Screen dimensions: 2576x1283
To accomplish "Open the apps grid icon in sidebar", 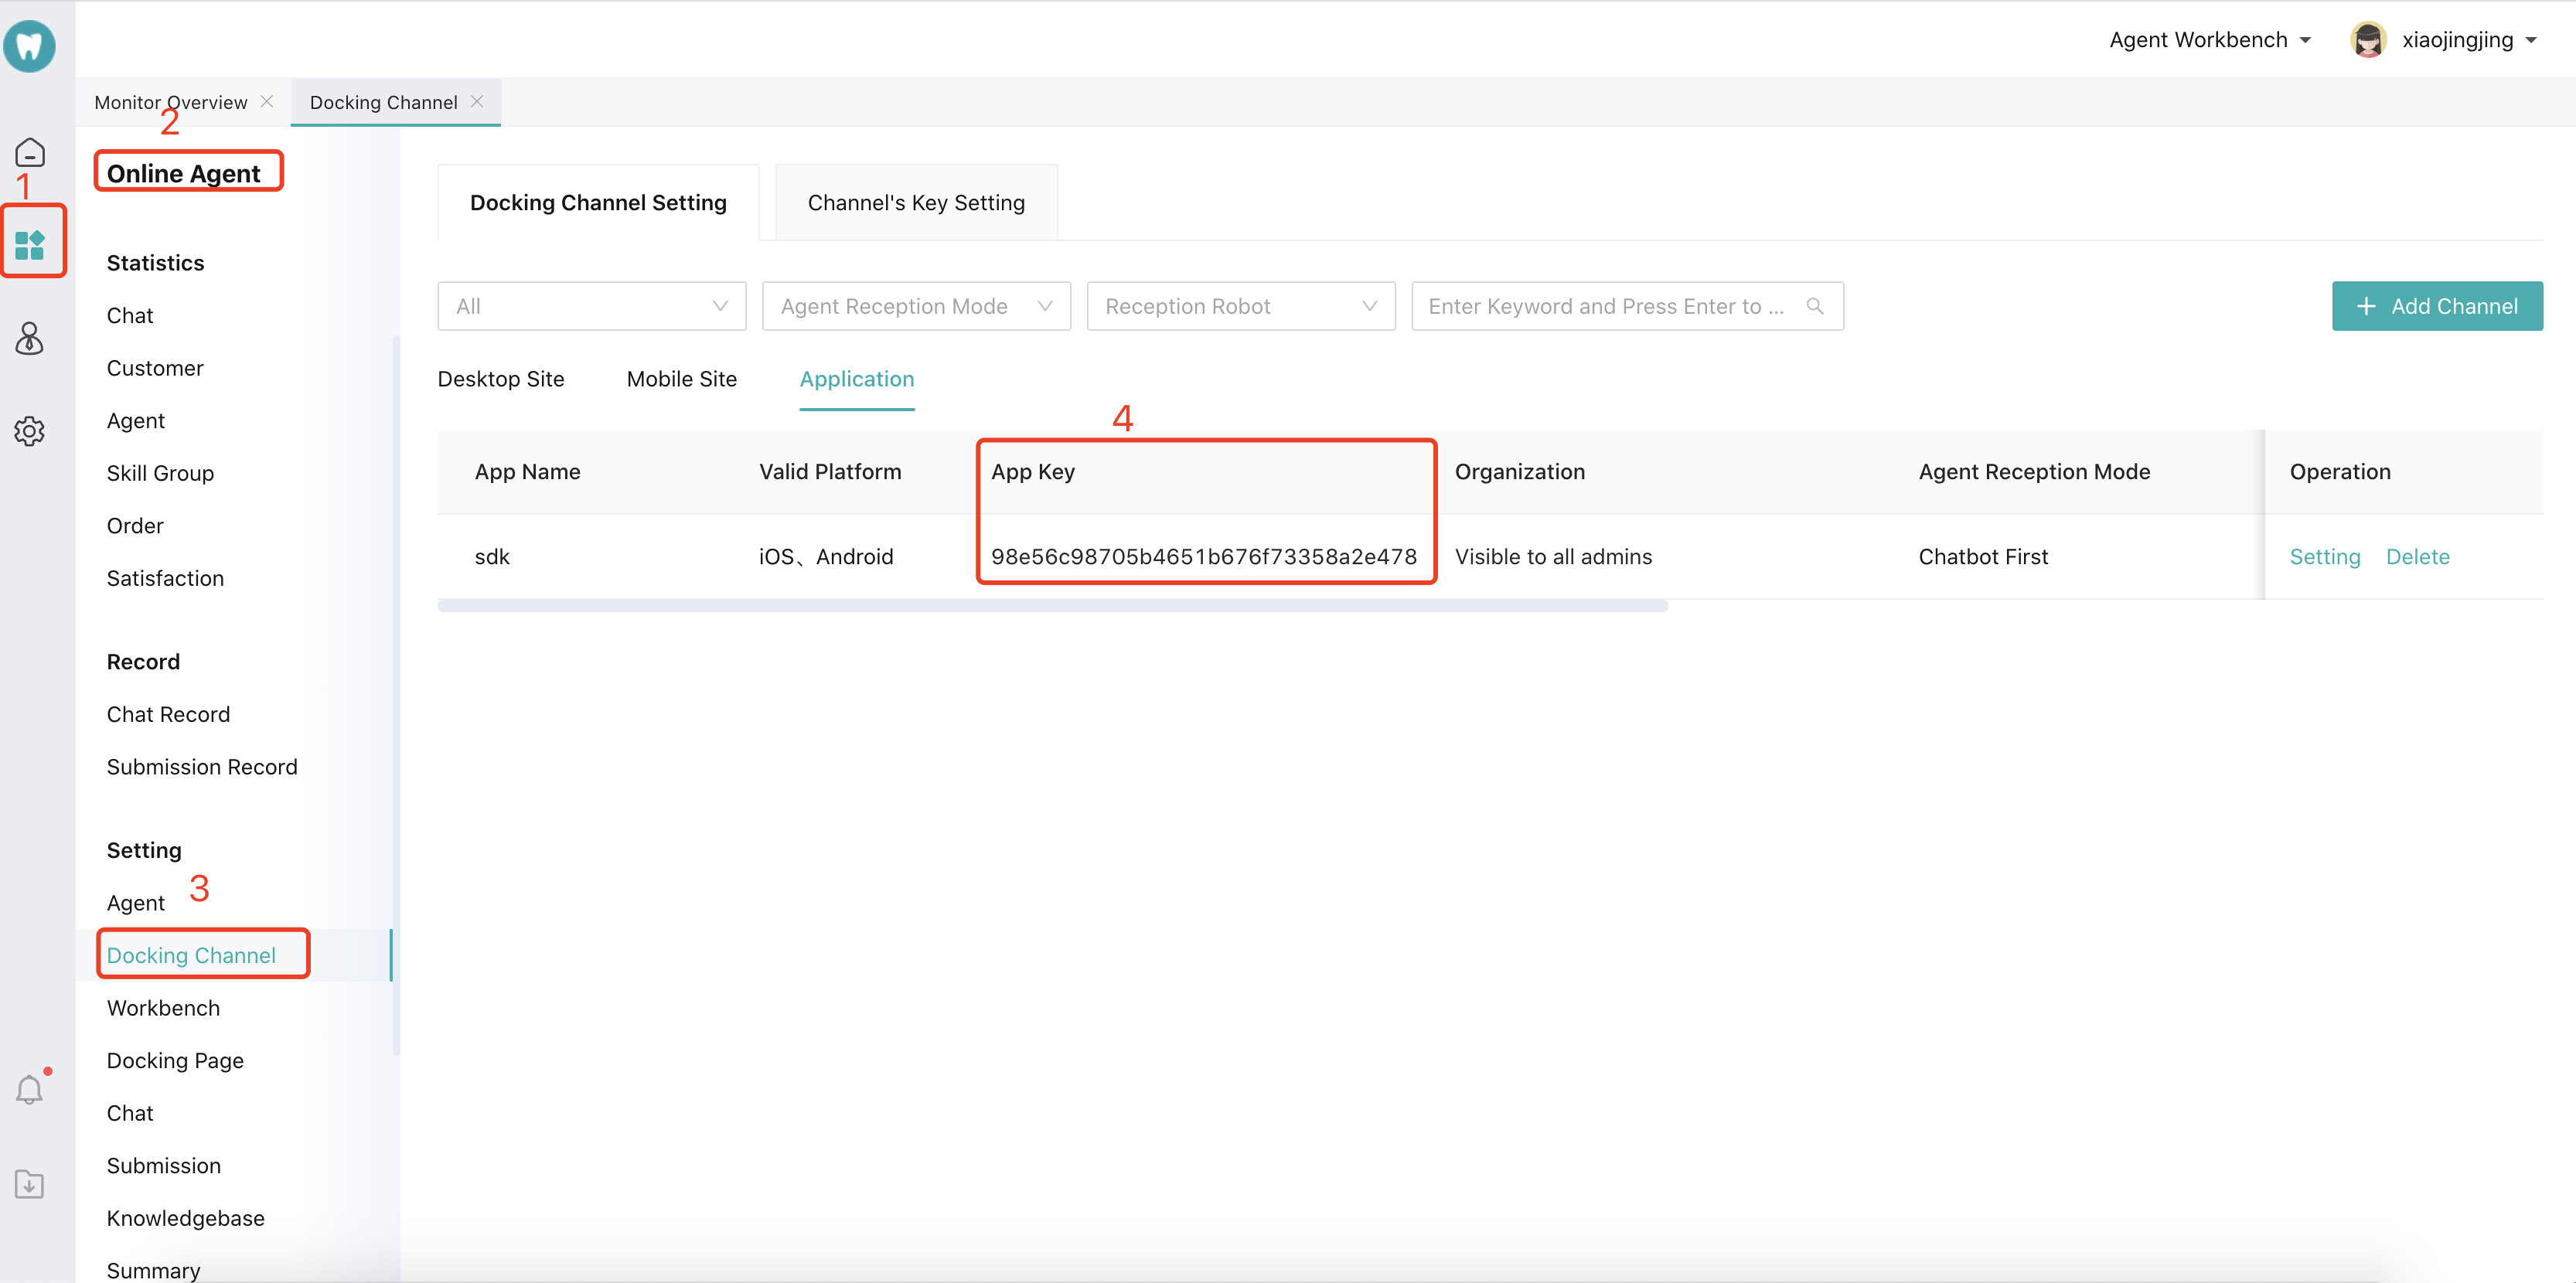I will [x=30, y=244].
